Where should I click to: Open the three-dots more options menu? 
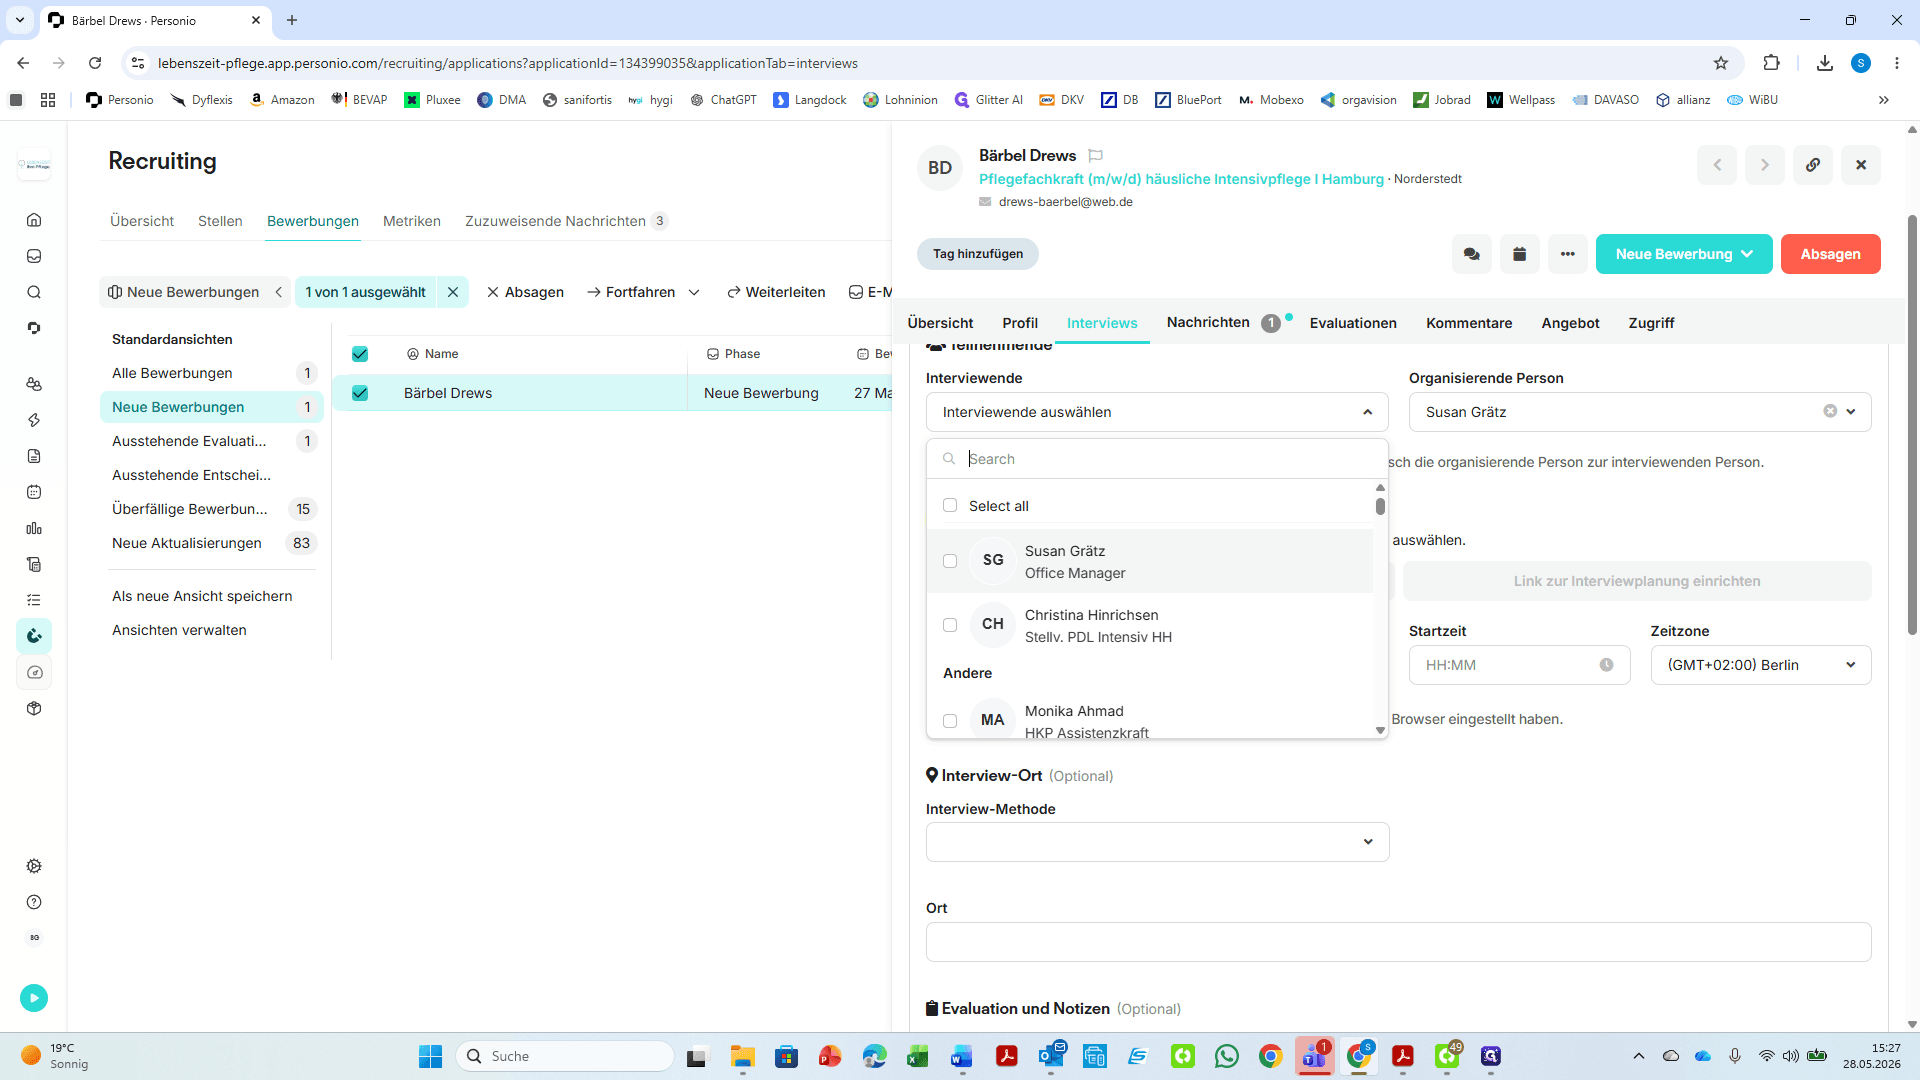pos(1567,254)
